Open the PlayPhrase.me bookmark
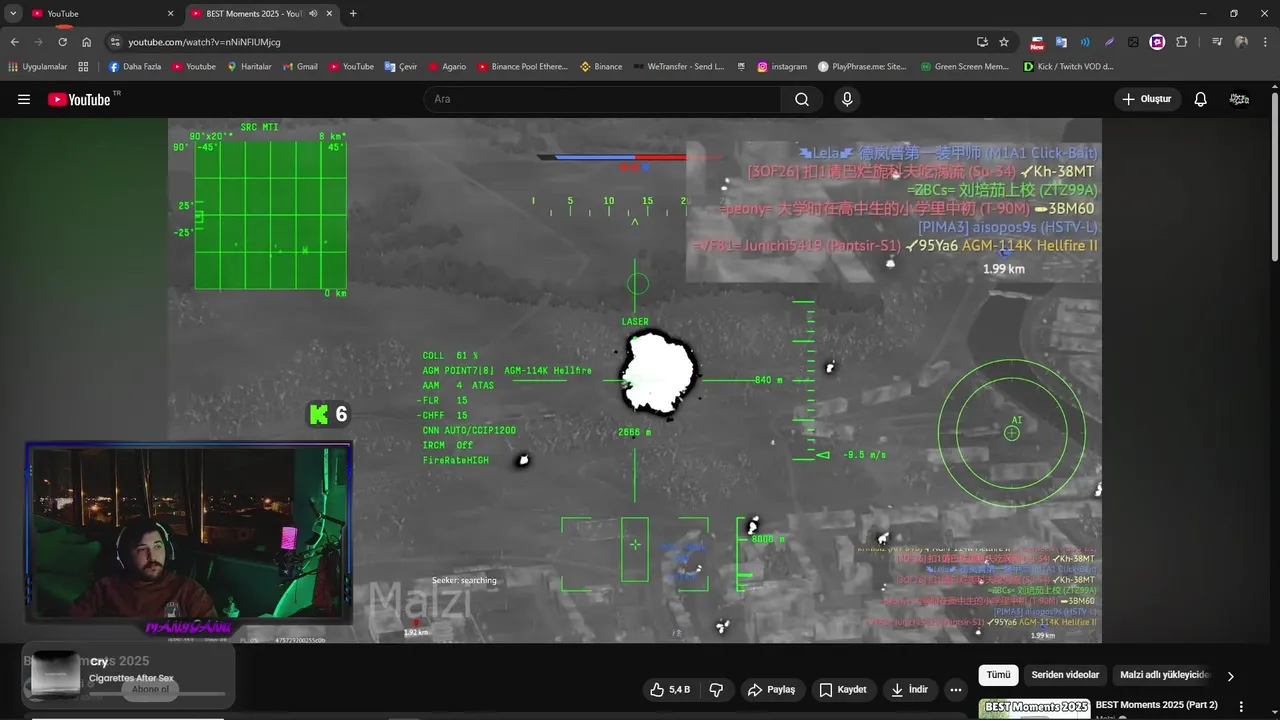Image resolution: width=1280 pixels, height=720 pixels. (x=862, y=67)
